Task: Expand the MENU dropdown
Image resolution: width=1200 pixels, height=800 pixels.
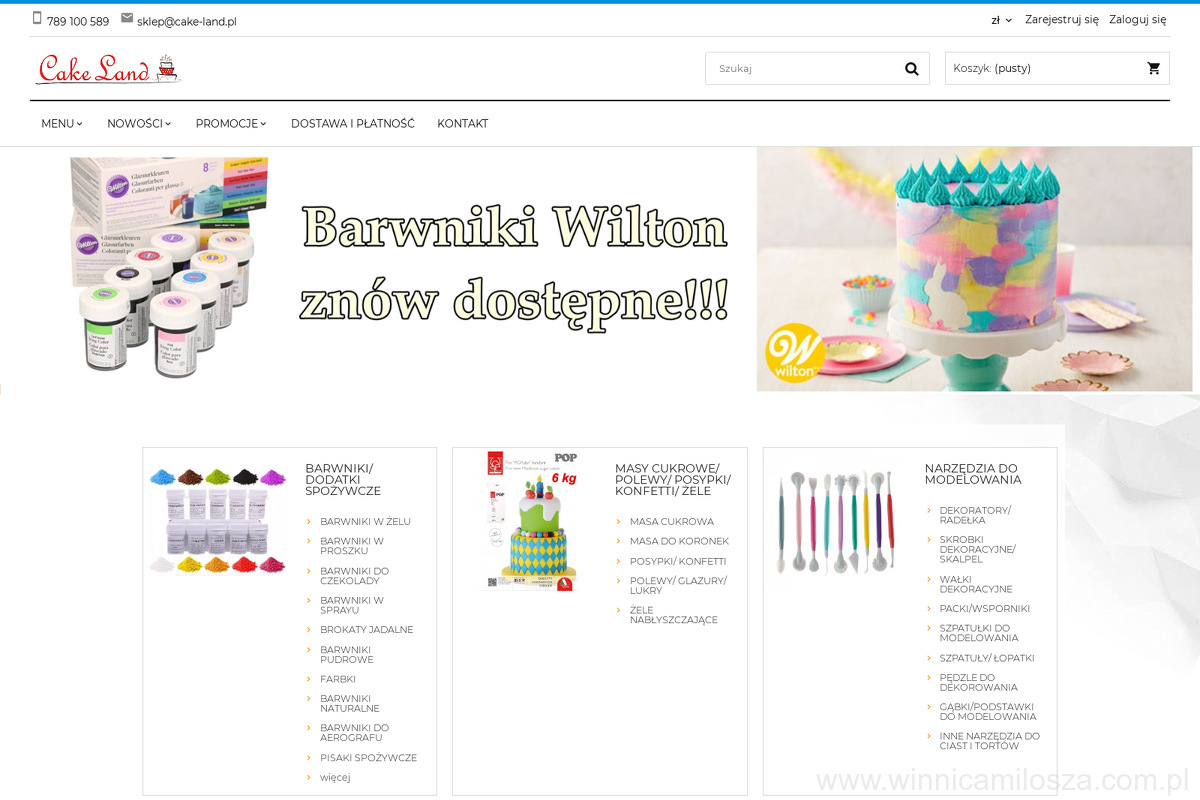Action: (x=62, y=124)
